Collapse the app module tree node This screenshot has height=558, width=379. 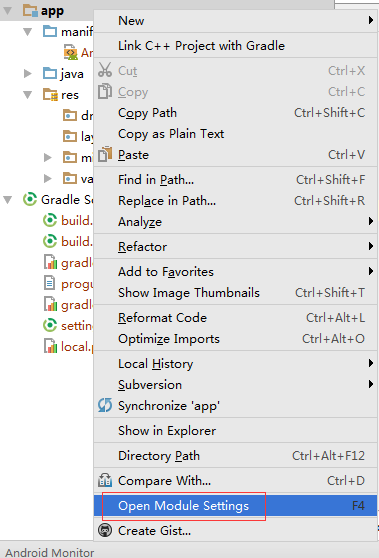point(7,11)
